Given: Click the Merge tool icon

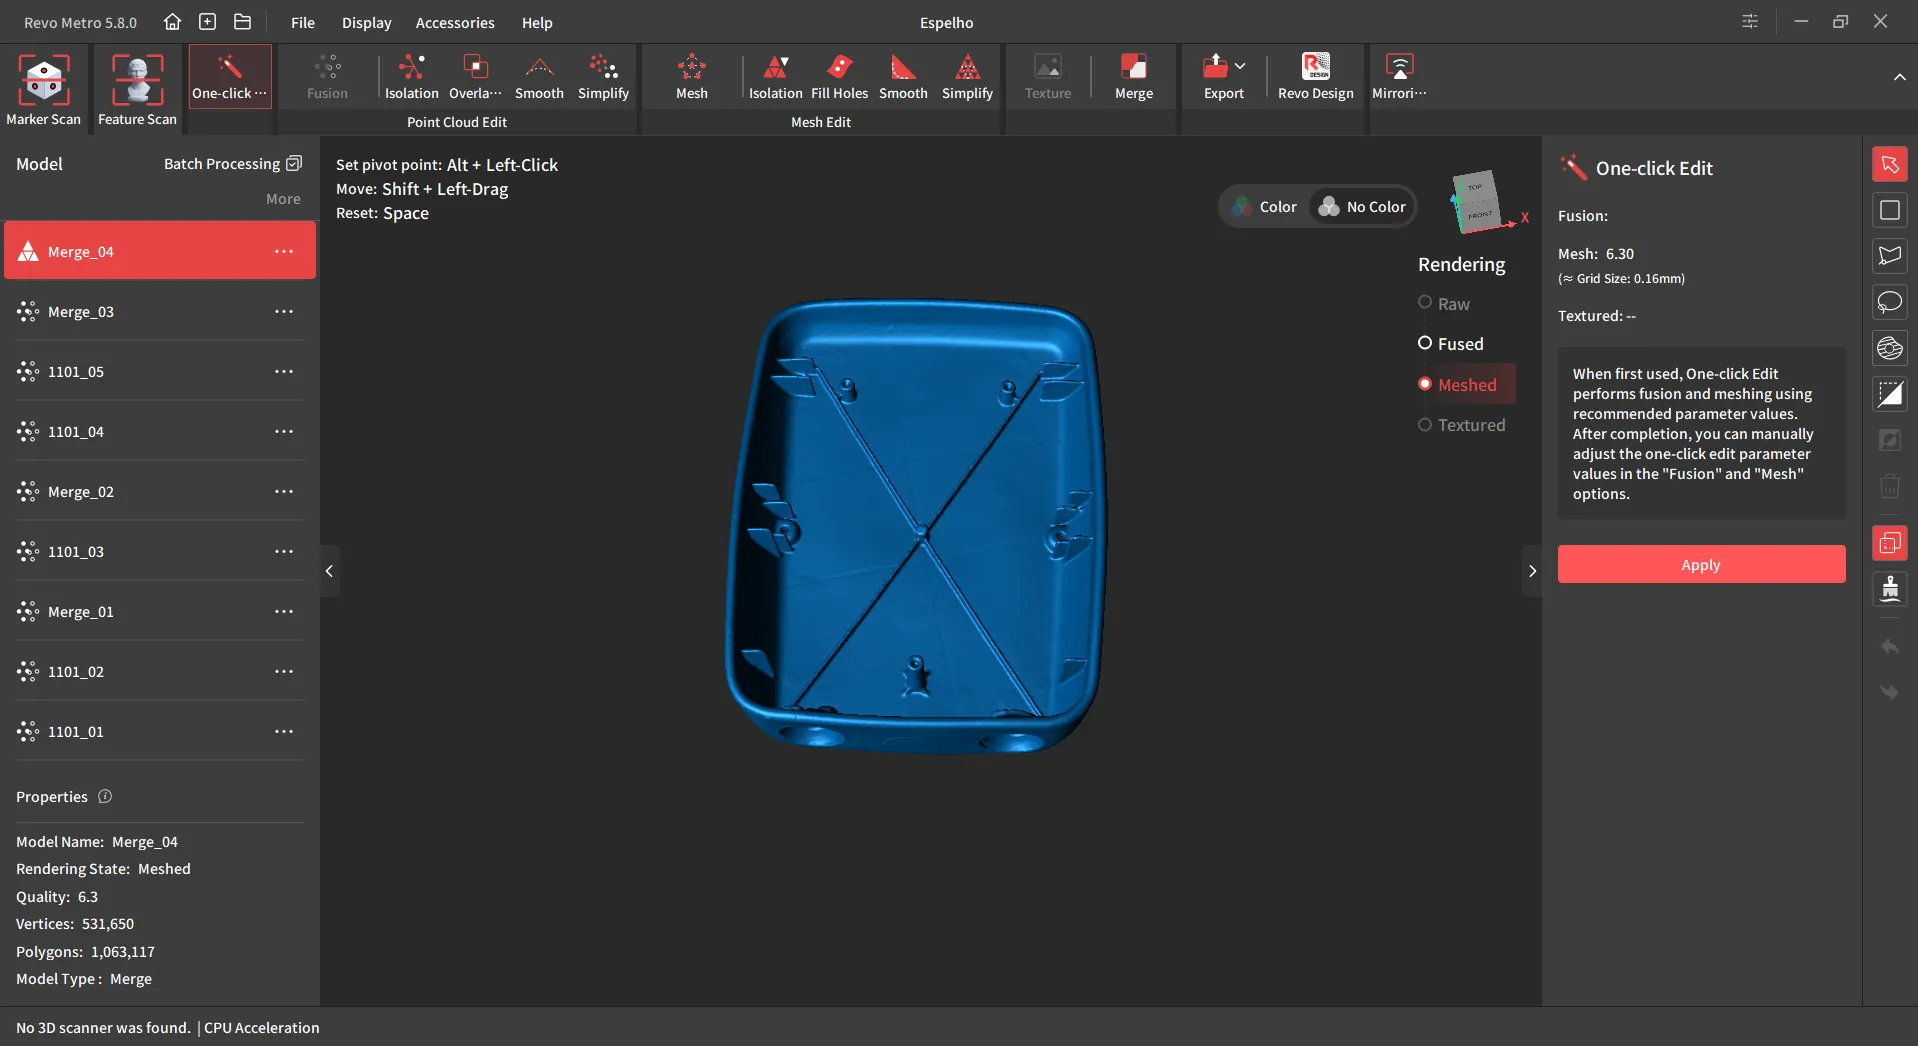Looking at the screenshot, I should (x=1133, y=78).
